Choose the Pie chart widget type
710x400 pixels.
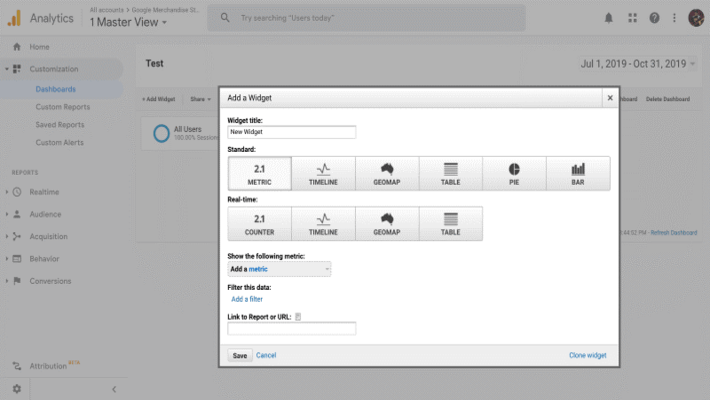point(514,174)
